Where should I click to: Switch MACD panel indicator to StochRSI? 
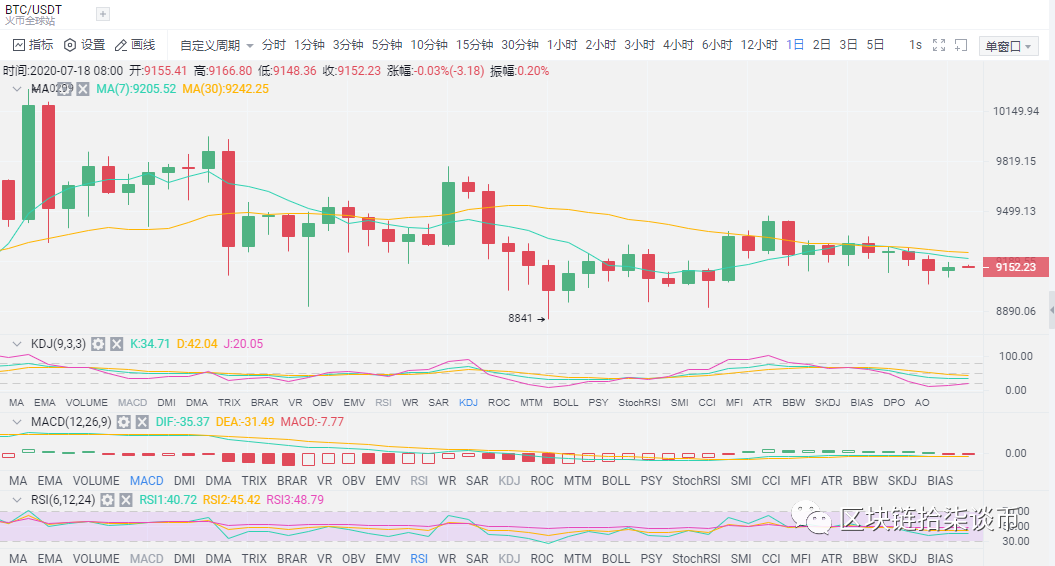[696, 480]
